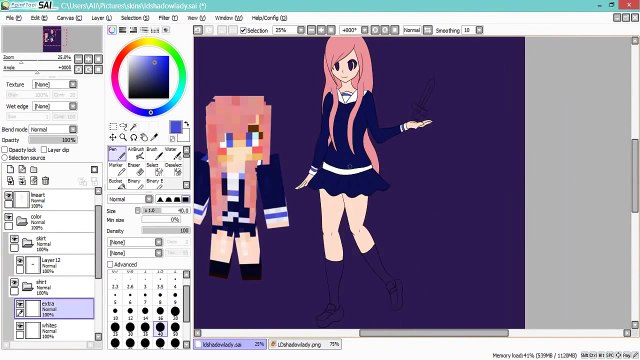Hide the whites layer
The image size is (640, 360).
tap(20, 326)
